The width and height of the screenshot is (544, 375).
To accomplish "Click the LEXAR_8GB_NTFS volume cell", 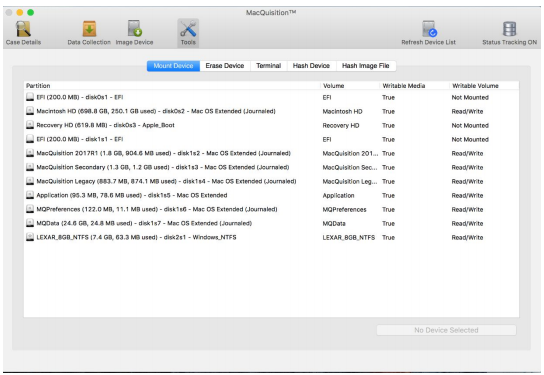I will point(349,238).
